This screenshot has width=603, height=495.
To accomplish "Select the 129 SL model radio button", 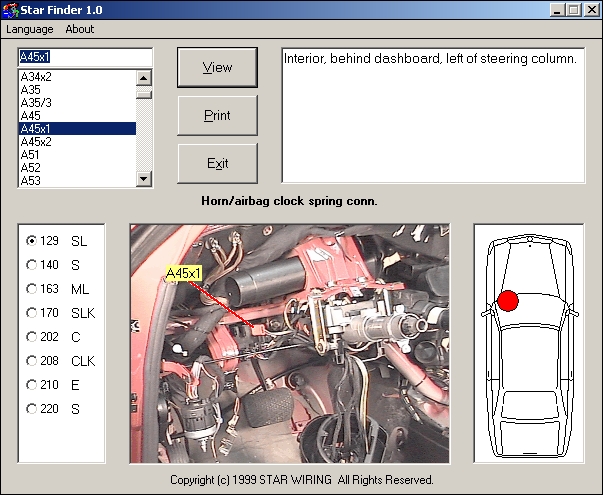I will point(32,240).
